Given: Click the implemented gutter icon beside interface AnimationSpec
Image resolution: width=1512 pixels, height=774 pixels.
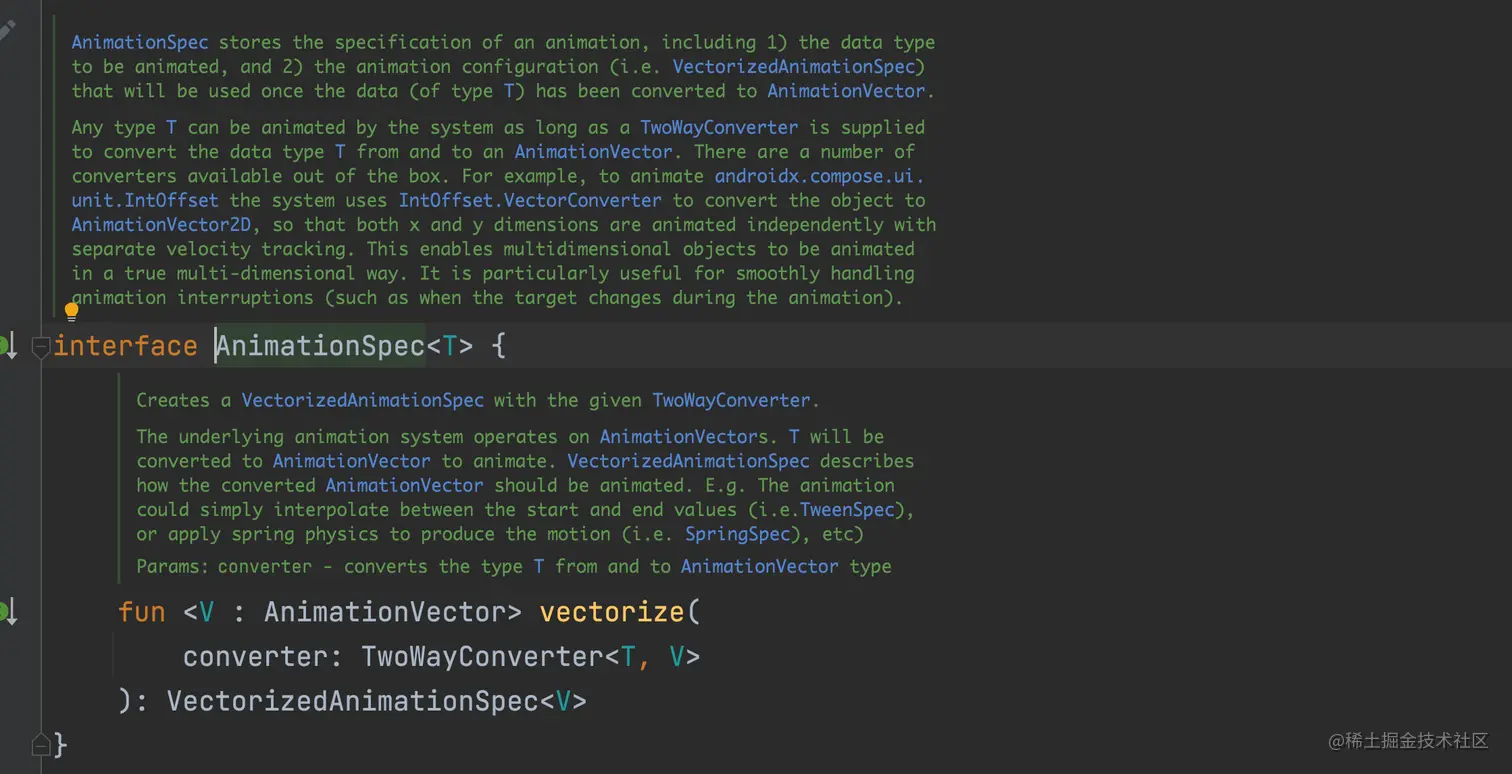Looking at the screenshot, I should click(x=6, y=347).
